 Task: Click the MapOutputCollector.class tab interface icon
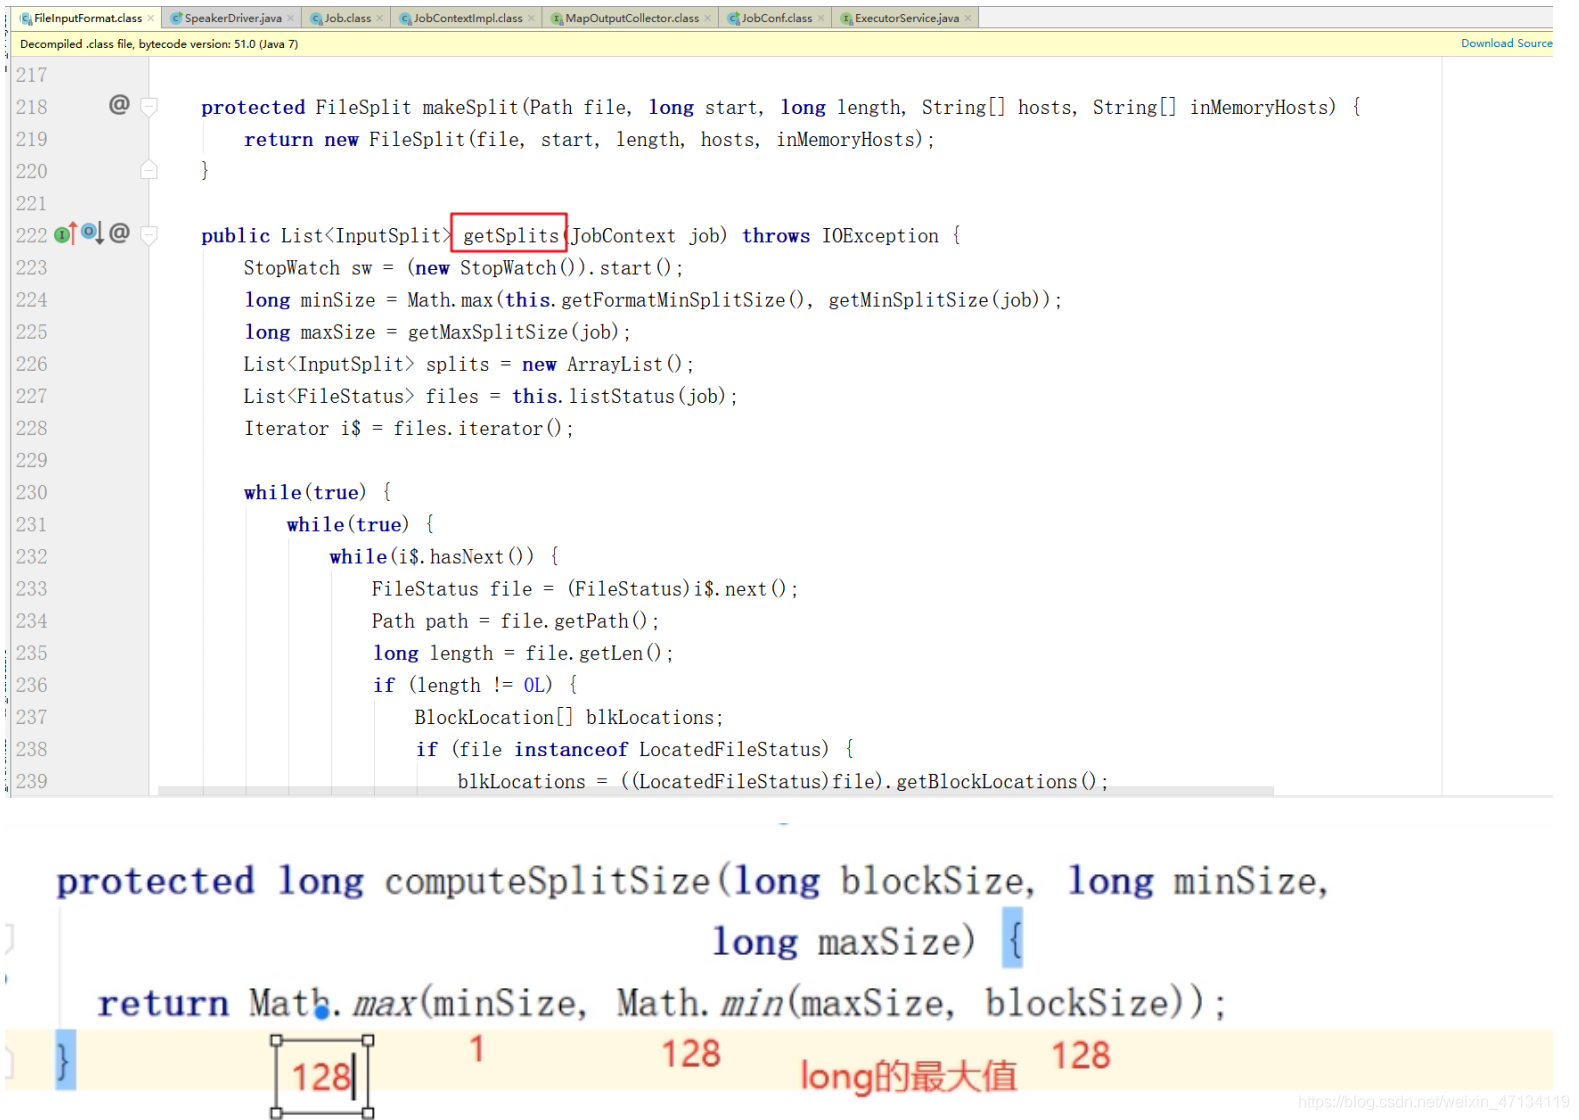click(x=558, y=18)
